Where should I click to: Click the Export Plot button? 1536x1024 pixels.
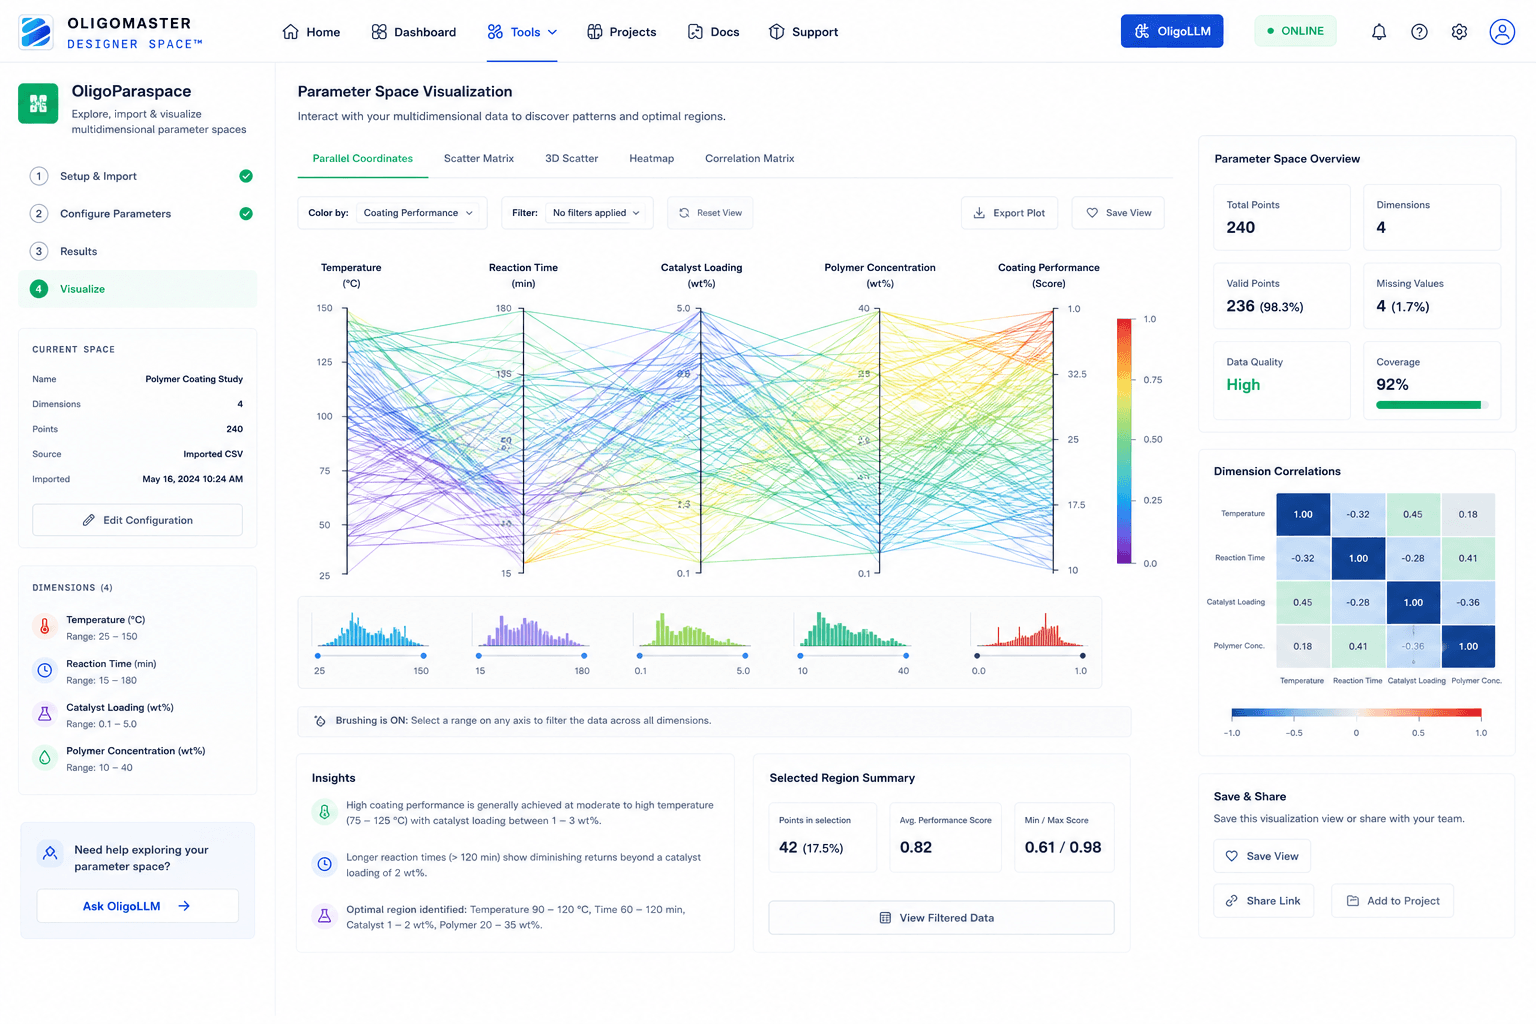[x=1009, y=213]
